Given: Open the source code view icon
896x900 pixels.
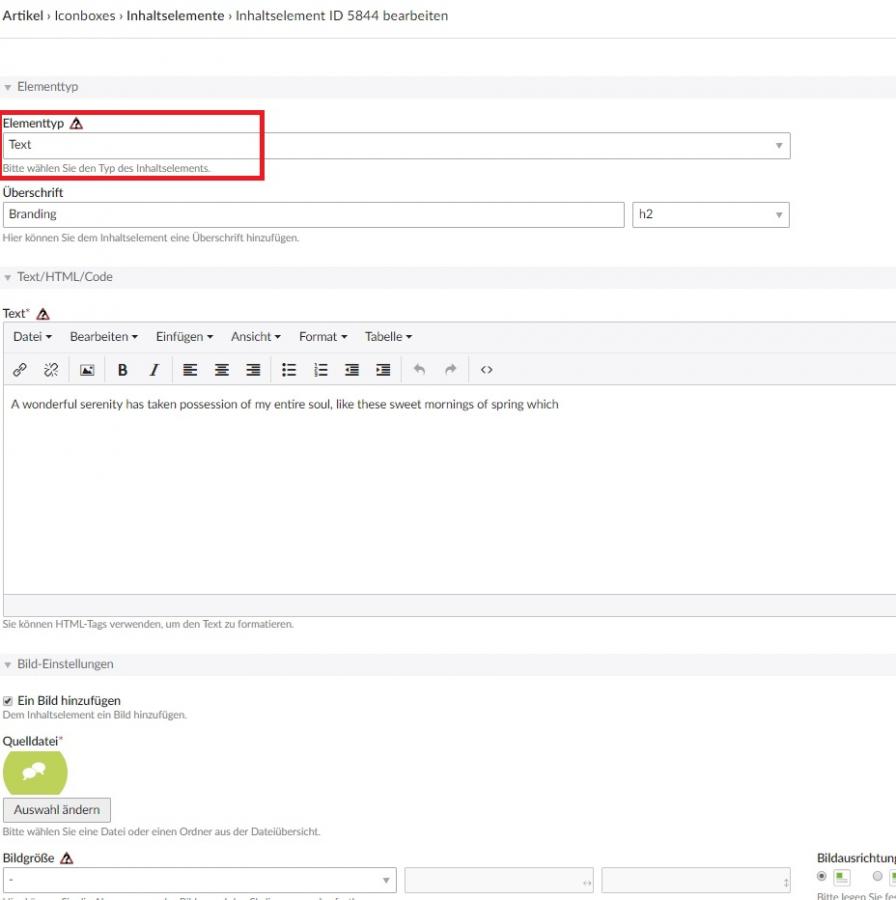Looking at the screenshot, I should (x=487, y=370).
